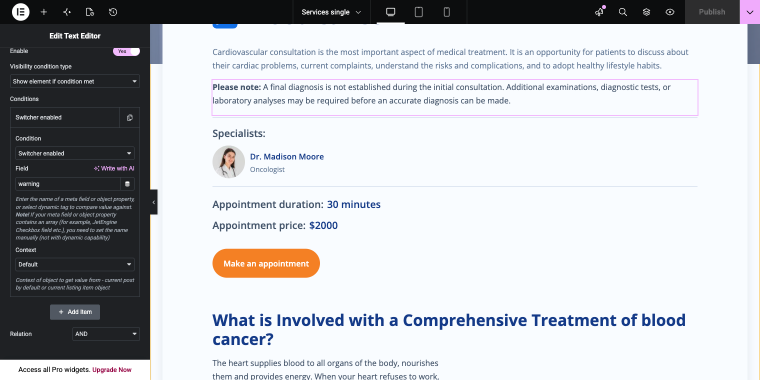Viewport: 760px width, 380px height.
Task: Open the Elementor logo menu
Action: [20, 12]
